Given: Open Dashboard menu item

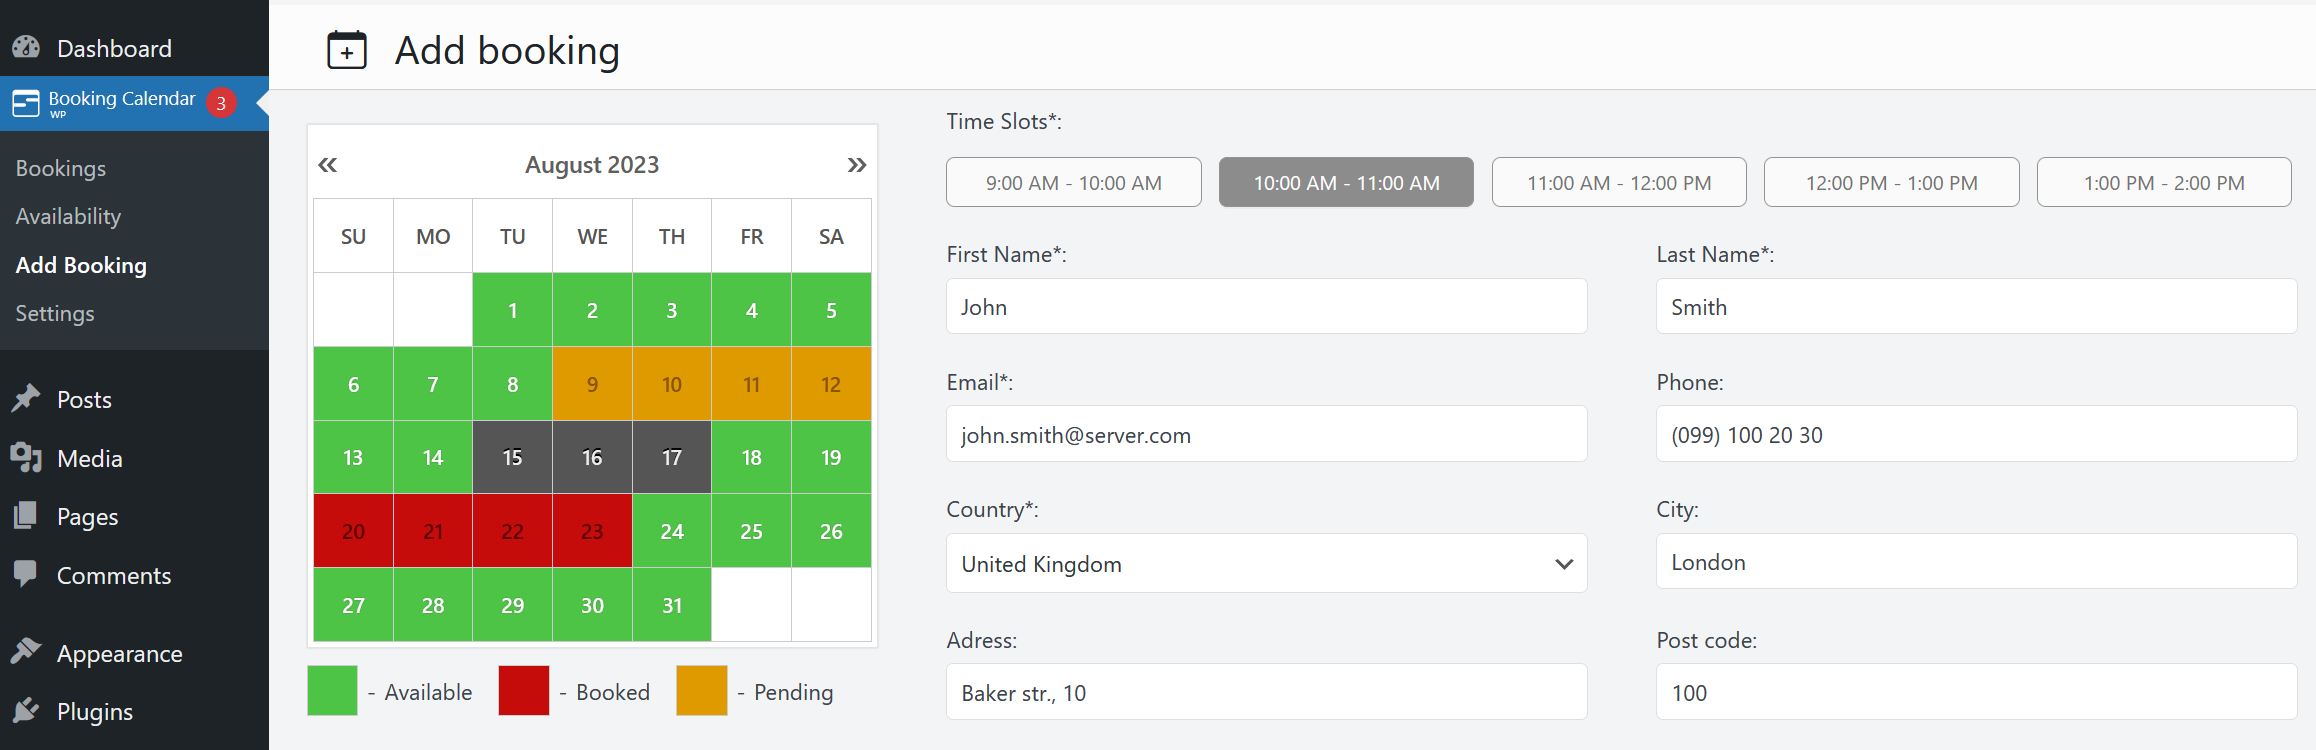Looking at the screenshot, I should 134,48.
